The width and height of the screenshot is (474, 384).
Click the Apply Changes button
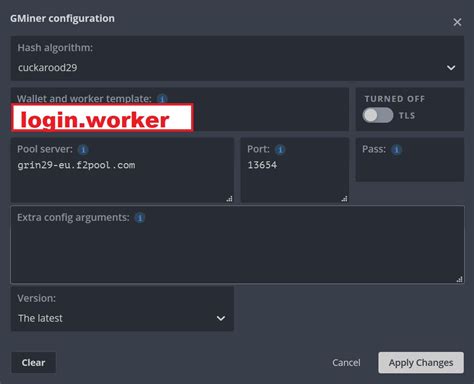[x=421, y=362]
